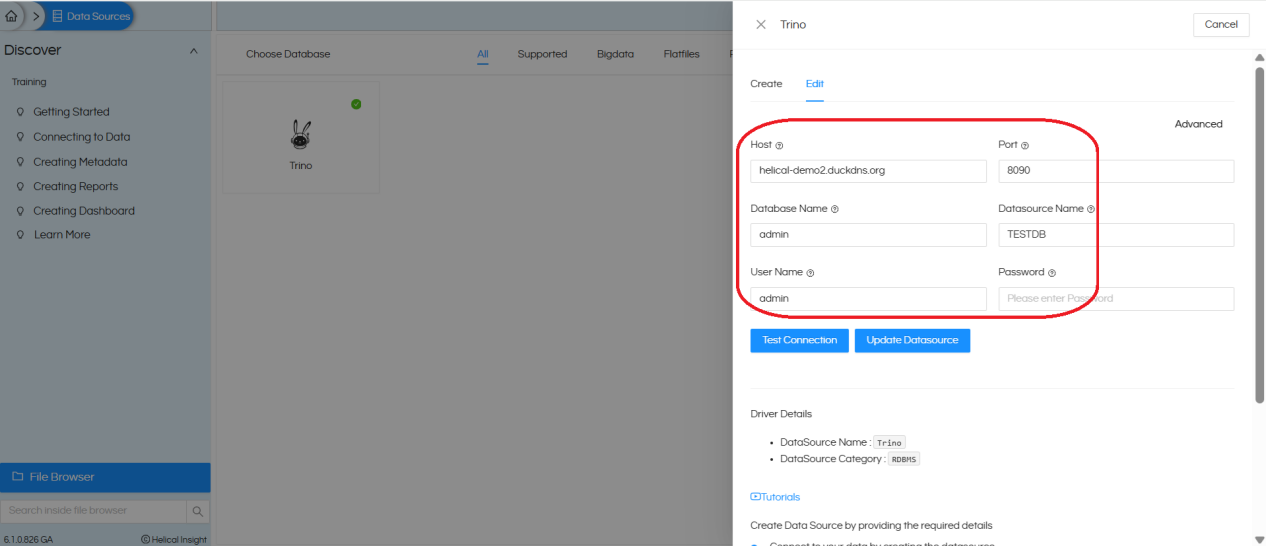Select the Supported database tab

pos(542,55)
